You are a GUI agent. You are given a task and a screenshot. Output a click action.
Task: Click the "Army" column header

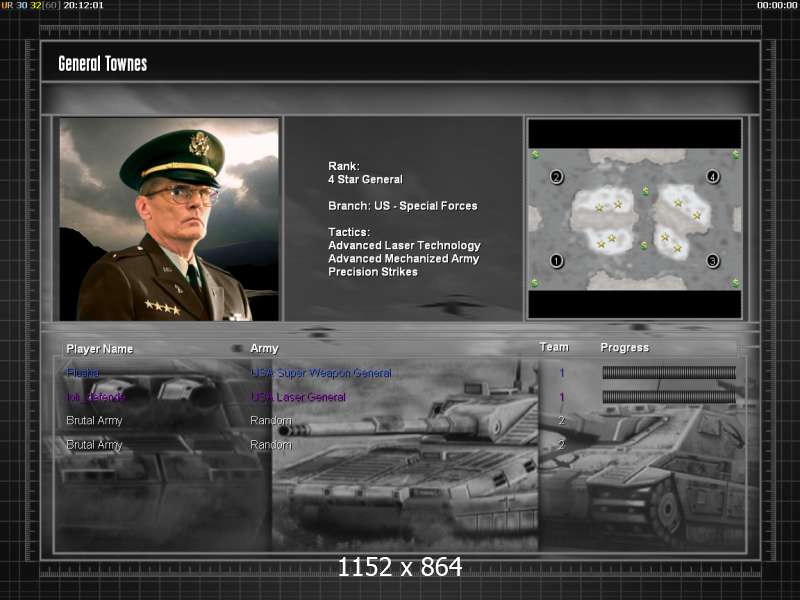[x=264, y=348]
